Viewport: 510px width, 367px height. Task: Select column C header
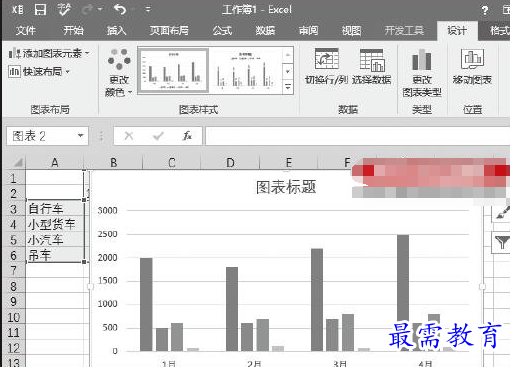coord(172,163)
